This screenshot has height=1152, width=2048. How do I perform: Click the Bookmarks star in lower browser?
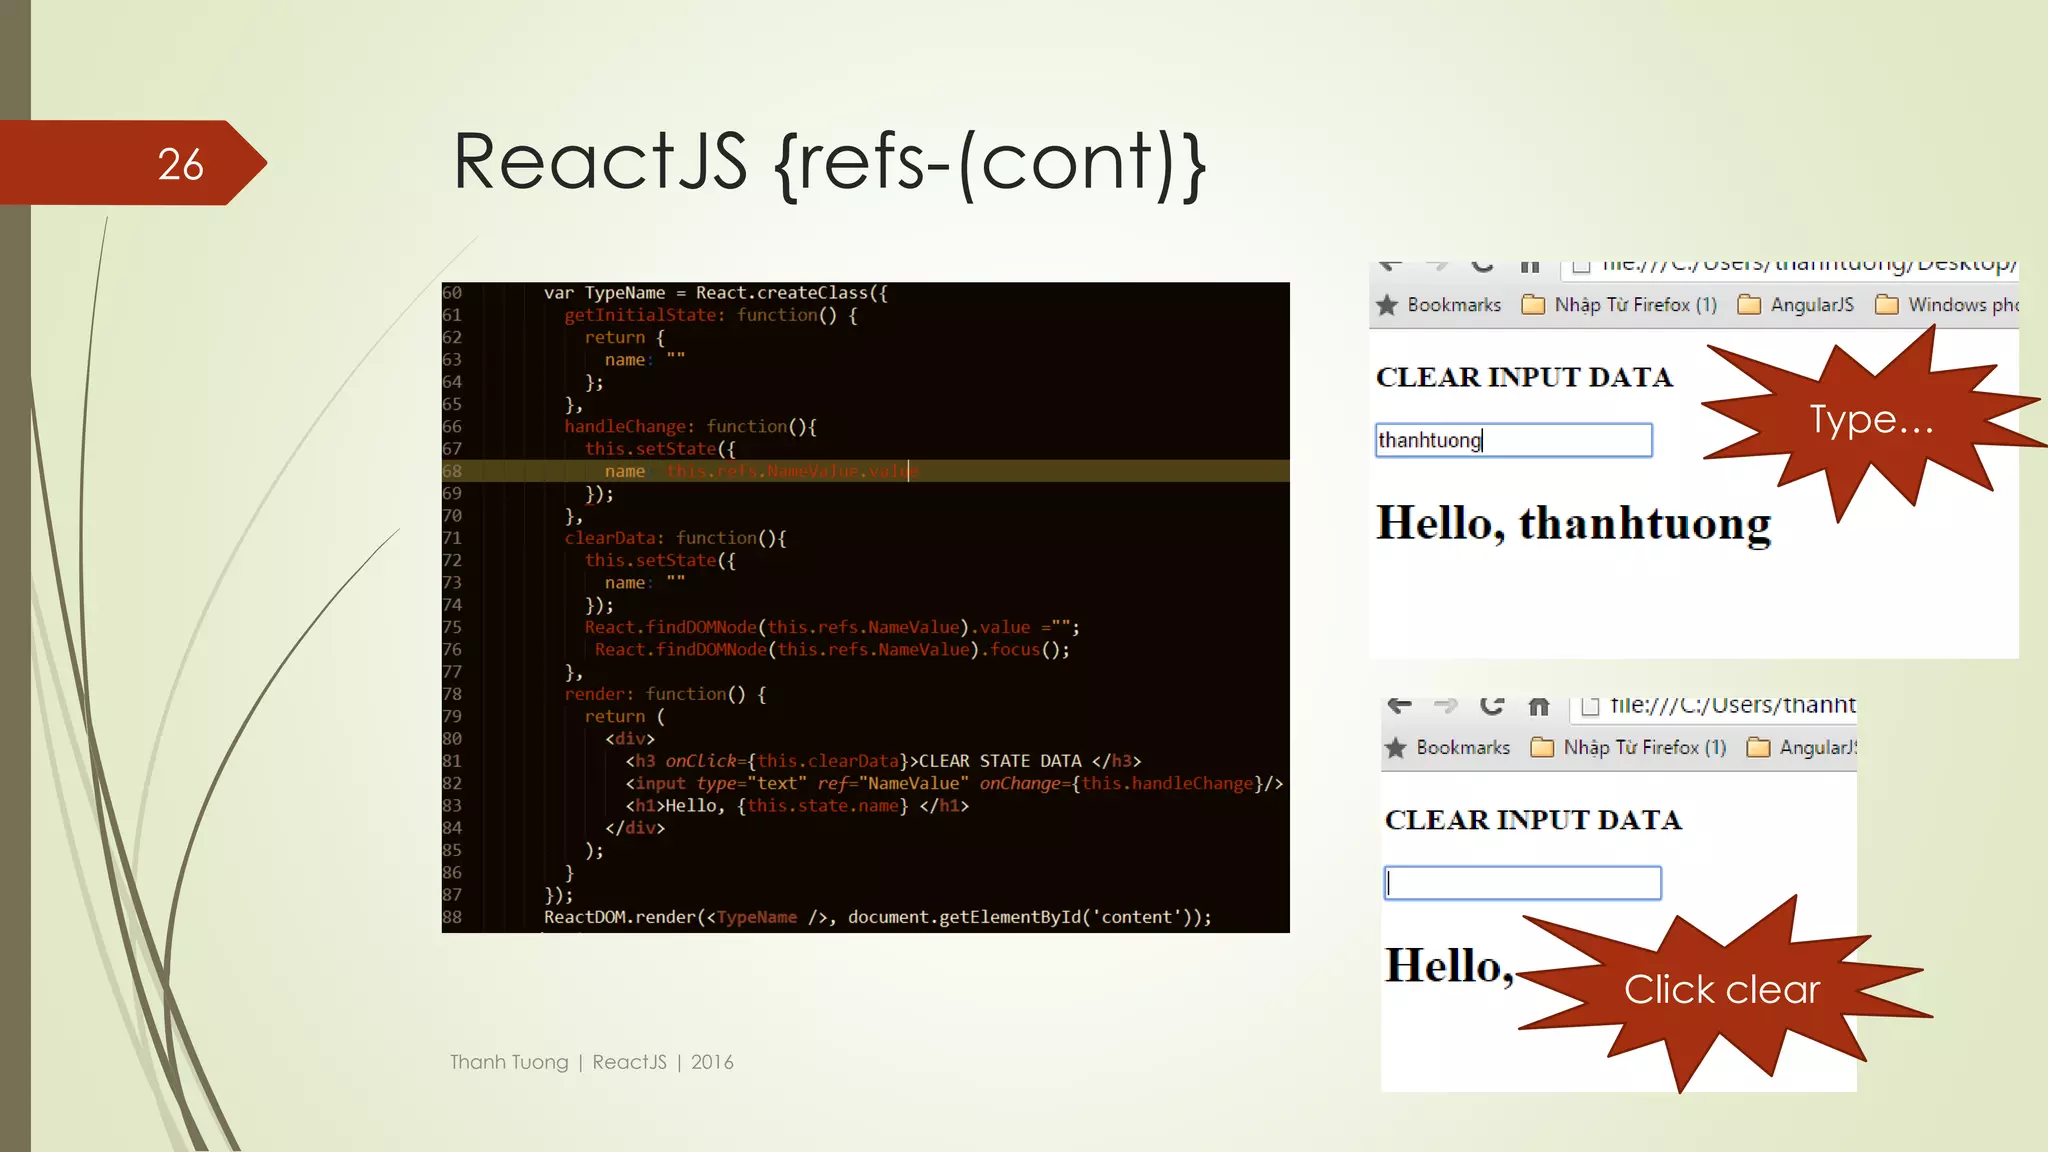[x=1396, y=748]
